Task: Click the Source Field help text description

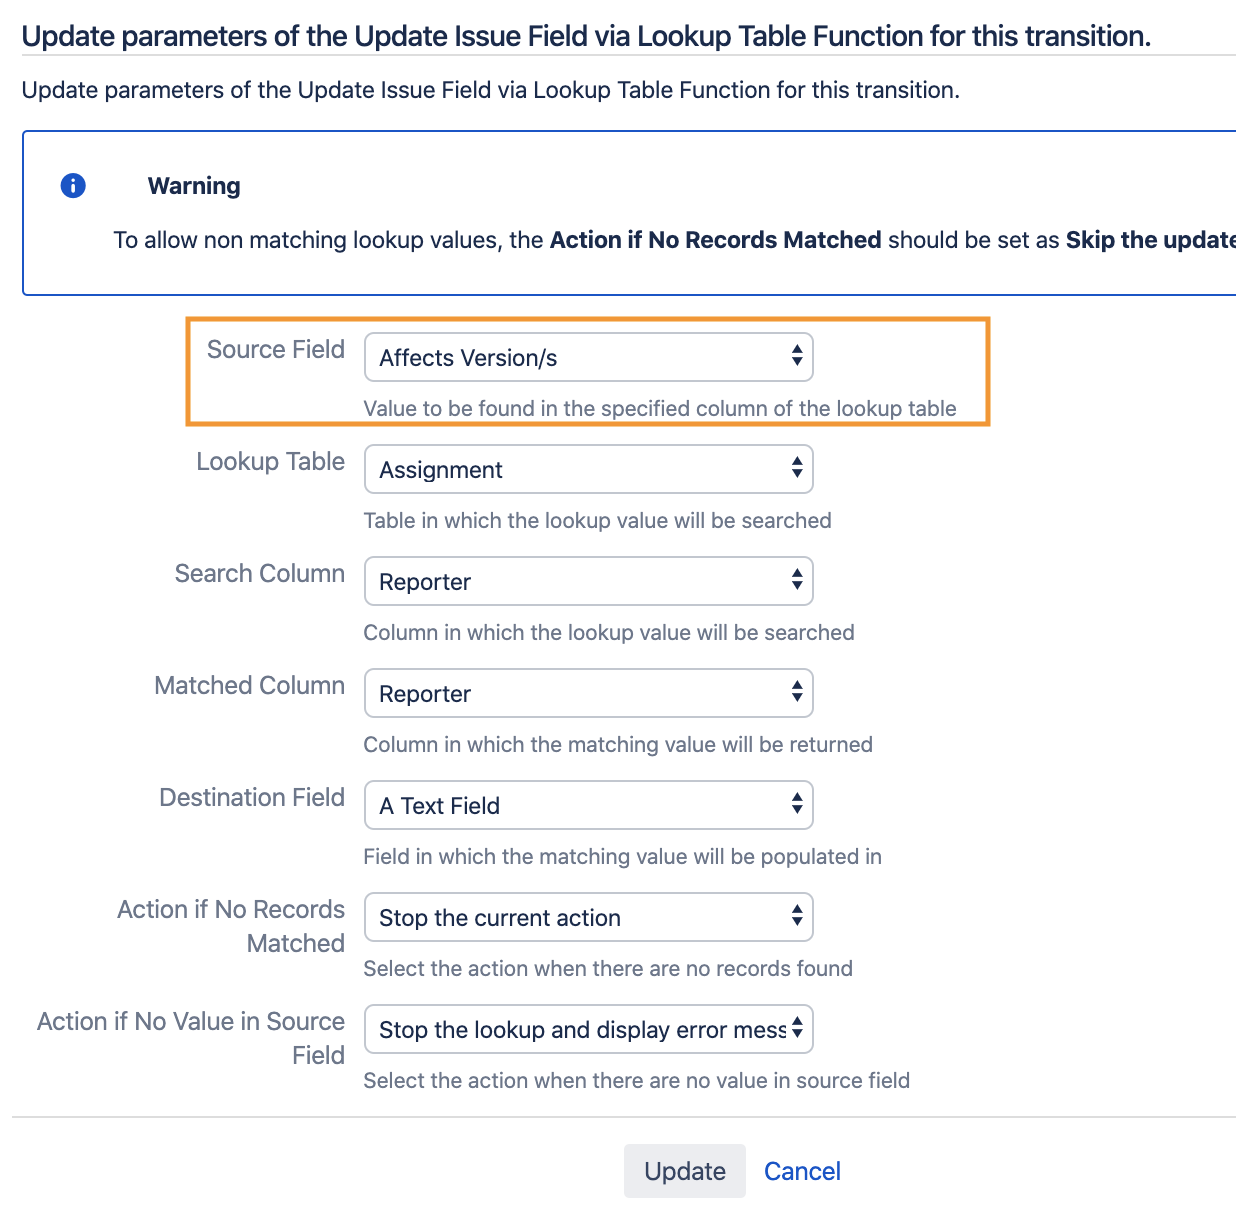Action: [x=660, y=408]
